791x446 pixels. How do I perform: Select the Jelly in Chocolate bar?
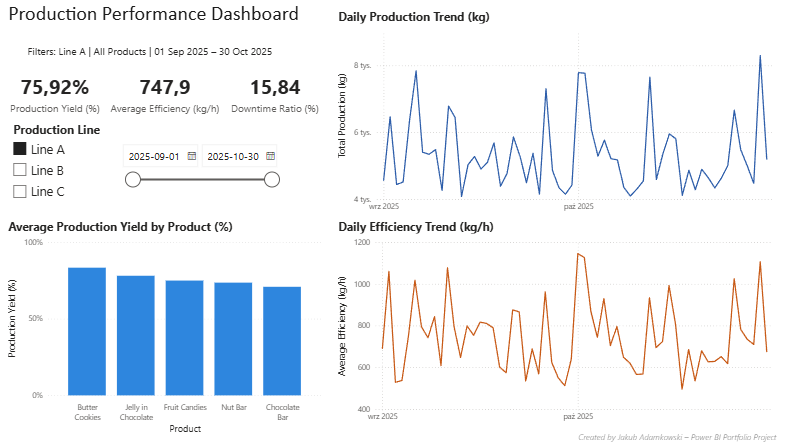click(136, 336)
